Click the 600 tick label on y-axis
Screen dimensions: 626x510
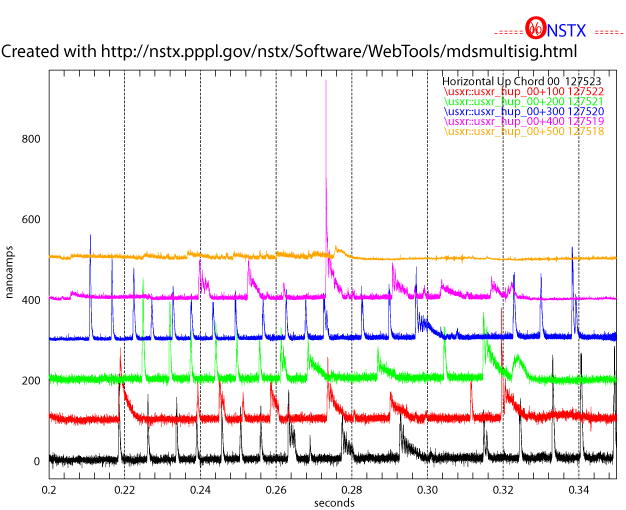click(x=30, y=220)
